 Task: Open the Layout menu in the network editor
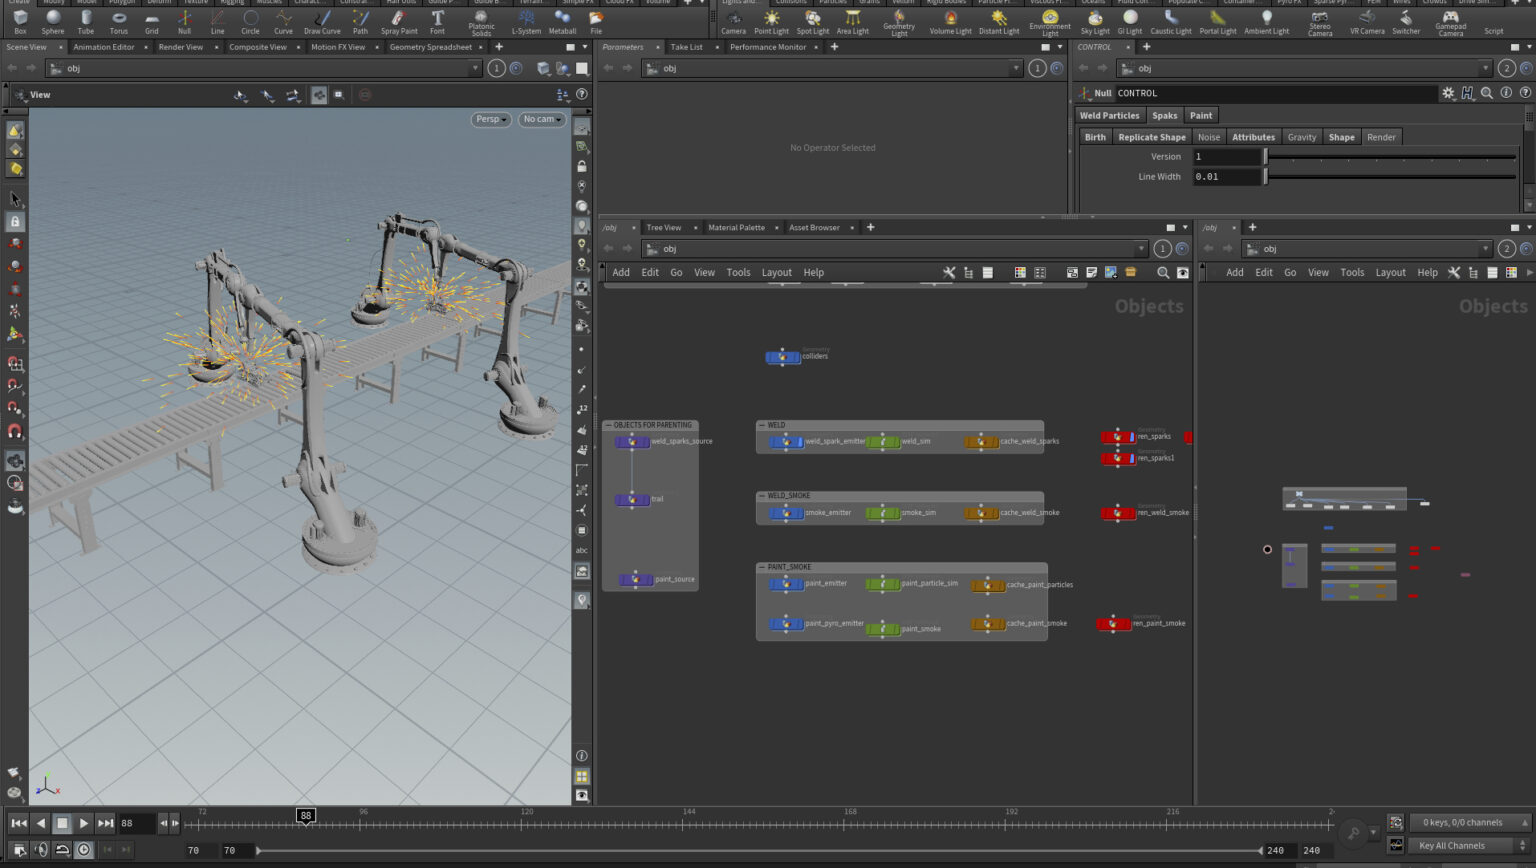pyautogui.click(x=777, y=272)
